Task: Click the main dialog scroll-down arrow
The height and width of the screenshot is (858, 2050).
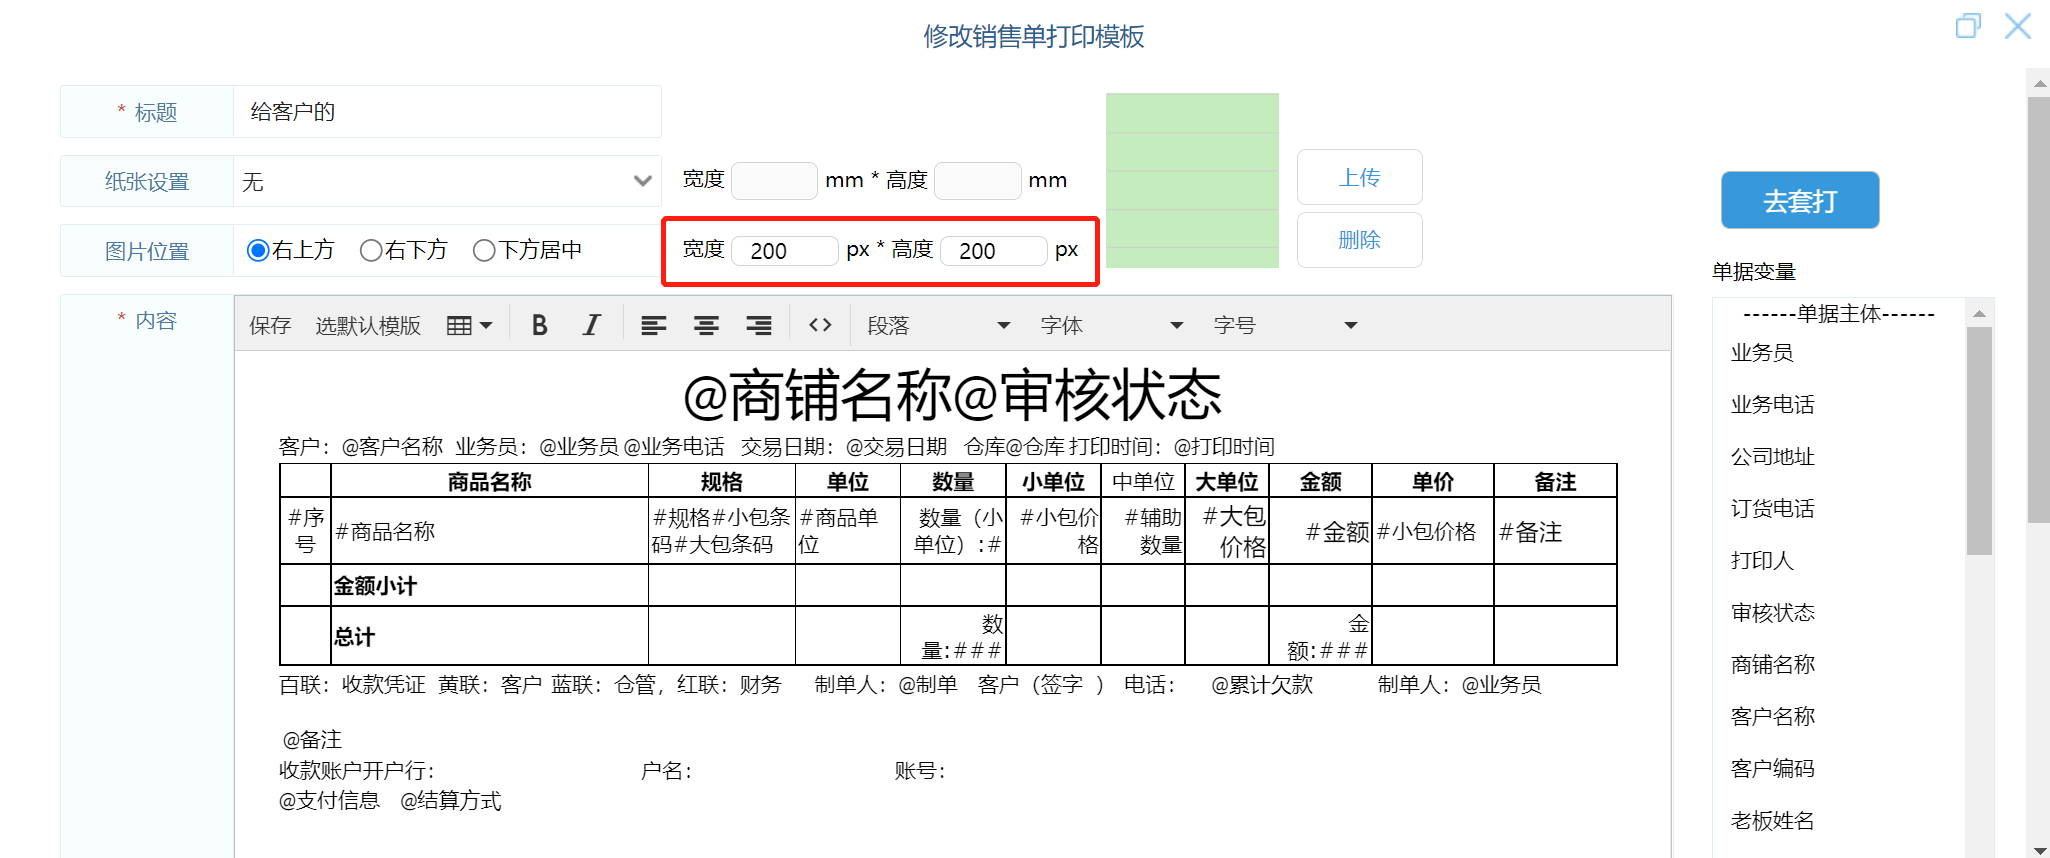Action: pos(2038,849)
